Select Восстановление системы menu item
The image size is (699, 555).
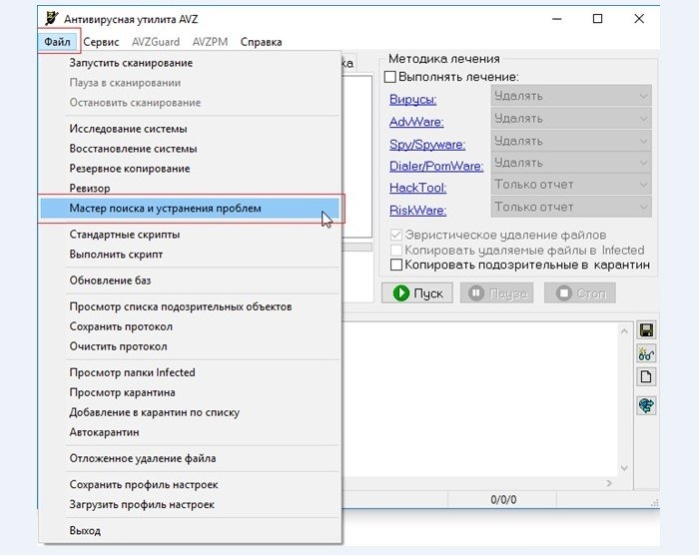[190, 148]
